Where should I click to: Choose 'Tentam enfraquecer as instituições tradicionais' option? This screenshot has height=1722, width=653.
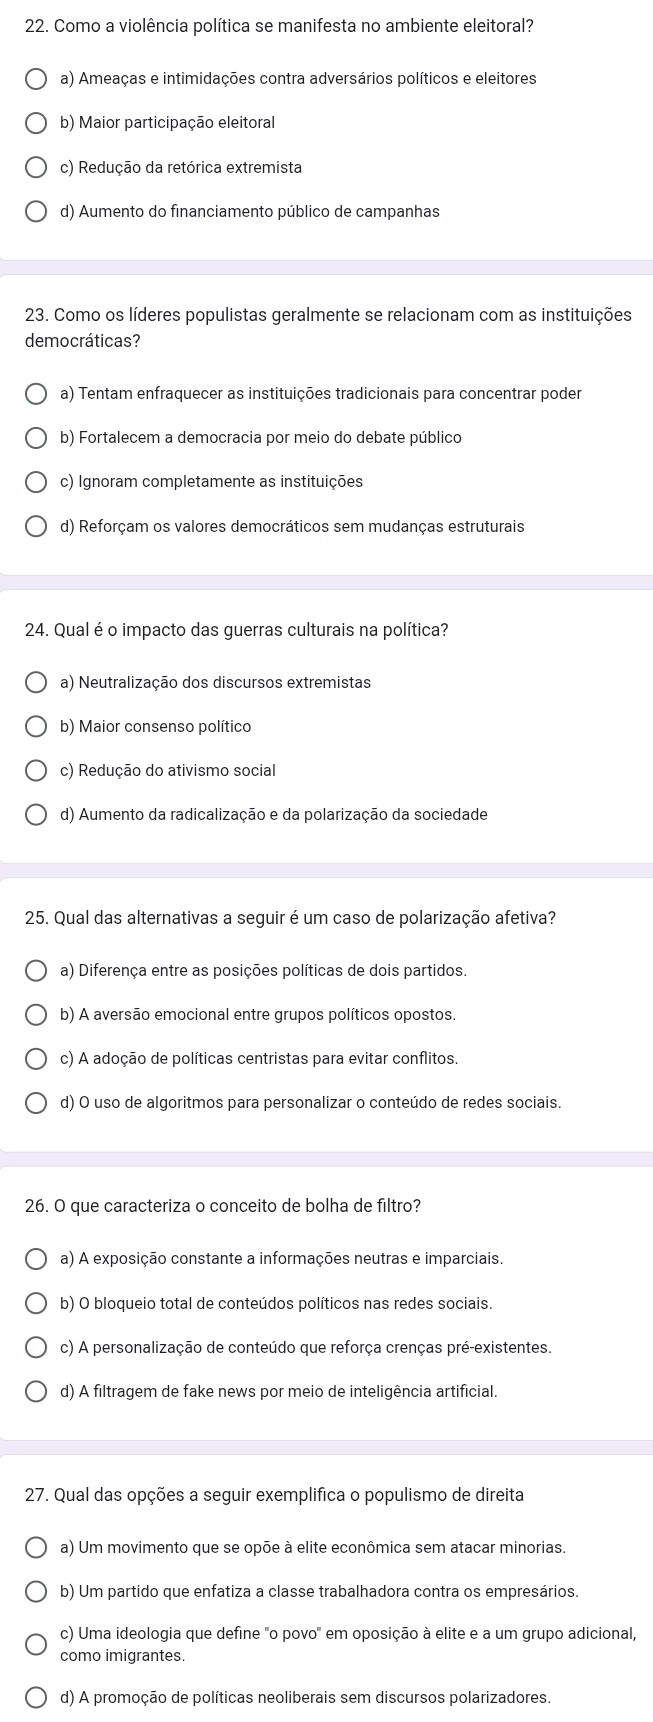pyautogui.click(x=35, y=394)
